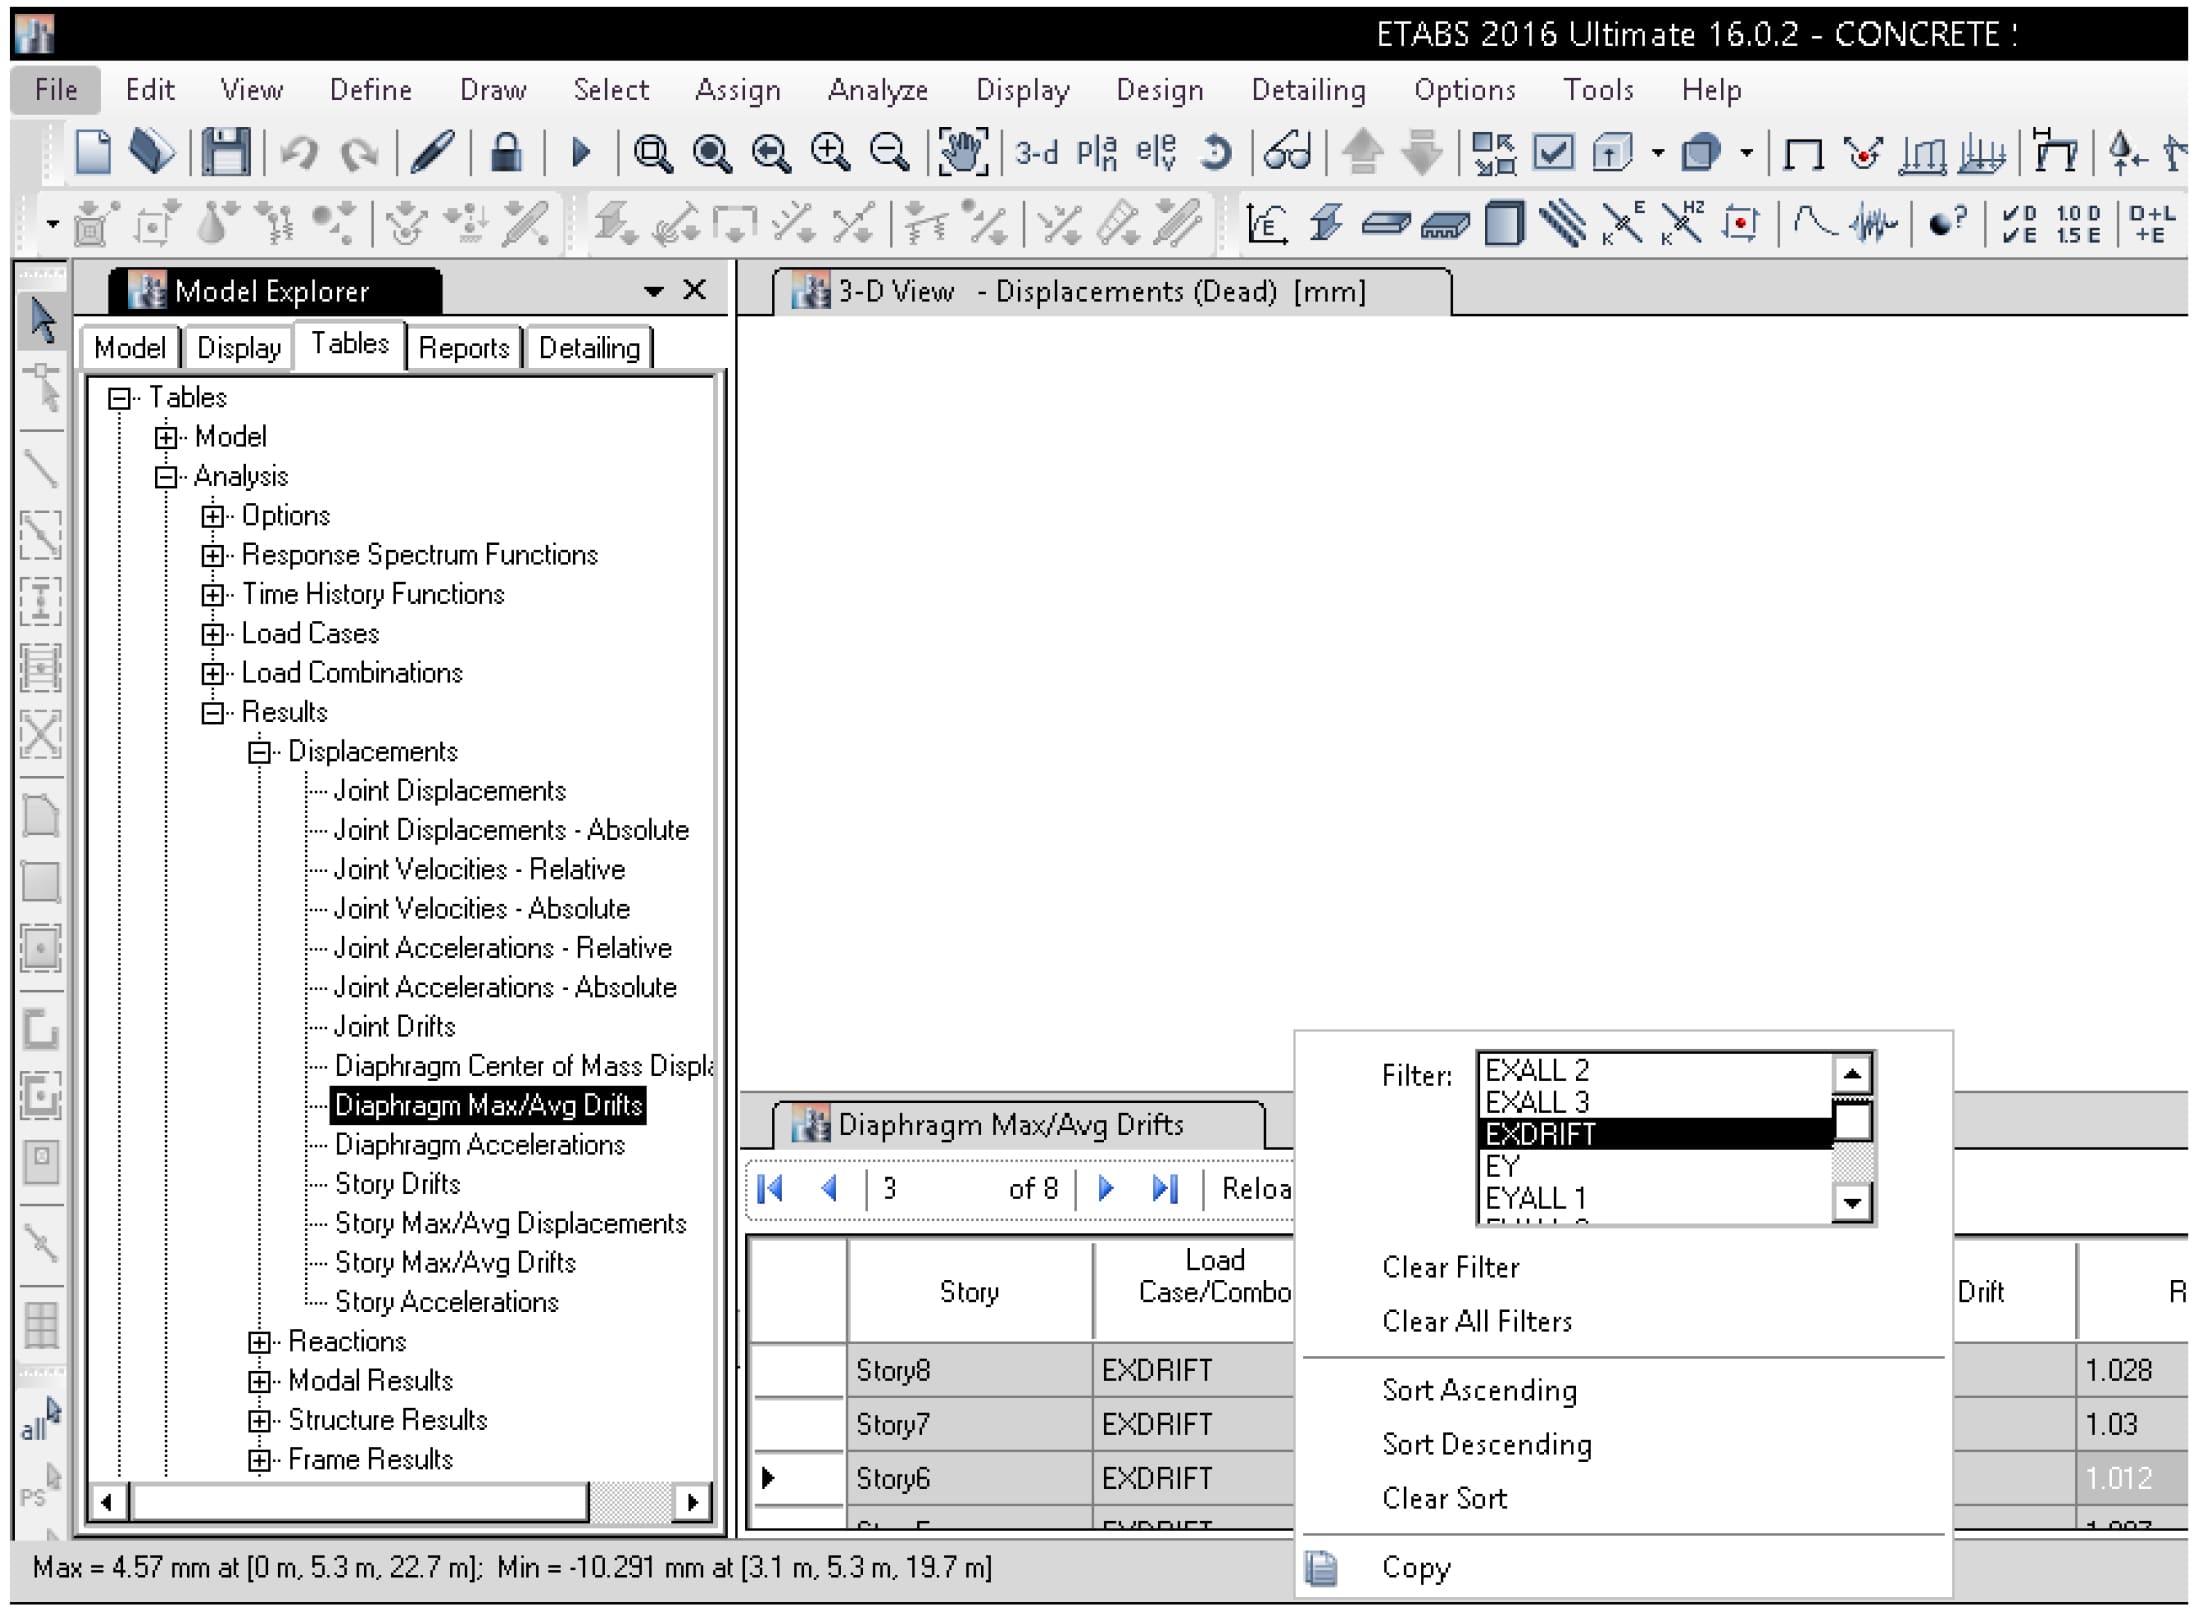The image size is (2197, 1611).
Task: Show undeformed shape rectangle icon
Action: 1803,155
